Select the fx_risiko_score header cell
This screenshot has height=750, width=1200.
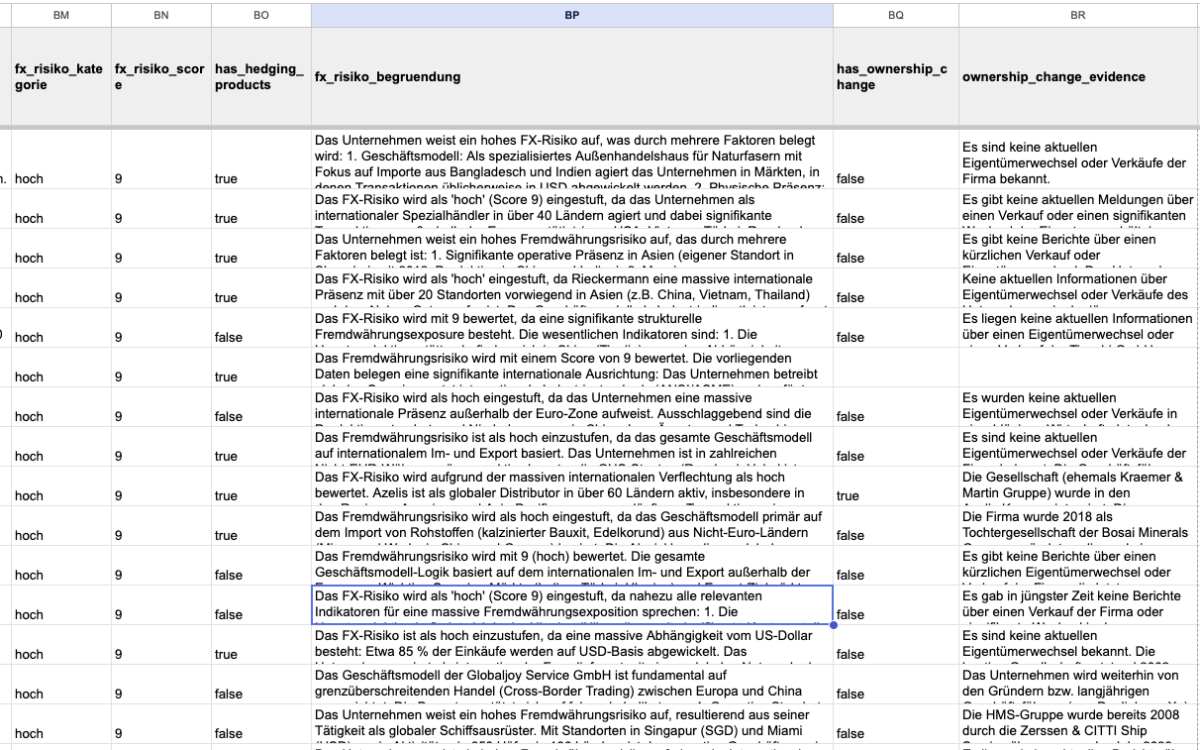pyautogui.click(x=159, y=77)
